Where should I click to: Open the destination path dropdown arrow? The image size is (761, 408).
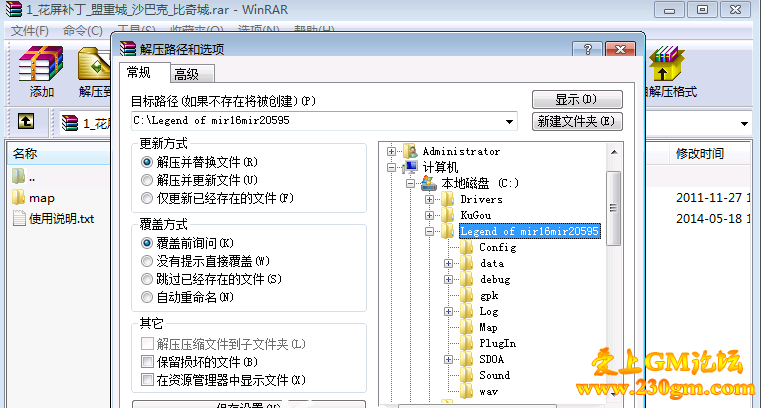click(509, 121)
